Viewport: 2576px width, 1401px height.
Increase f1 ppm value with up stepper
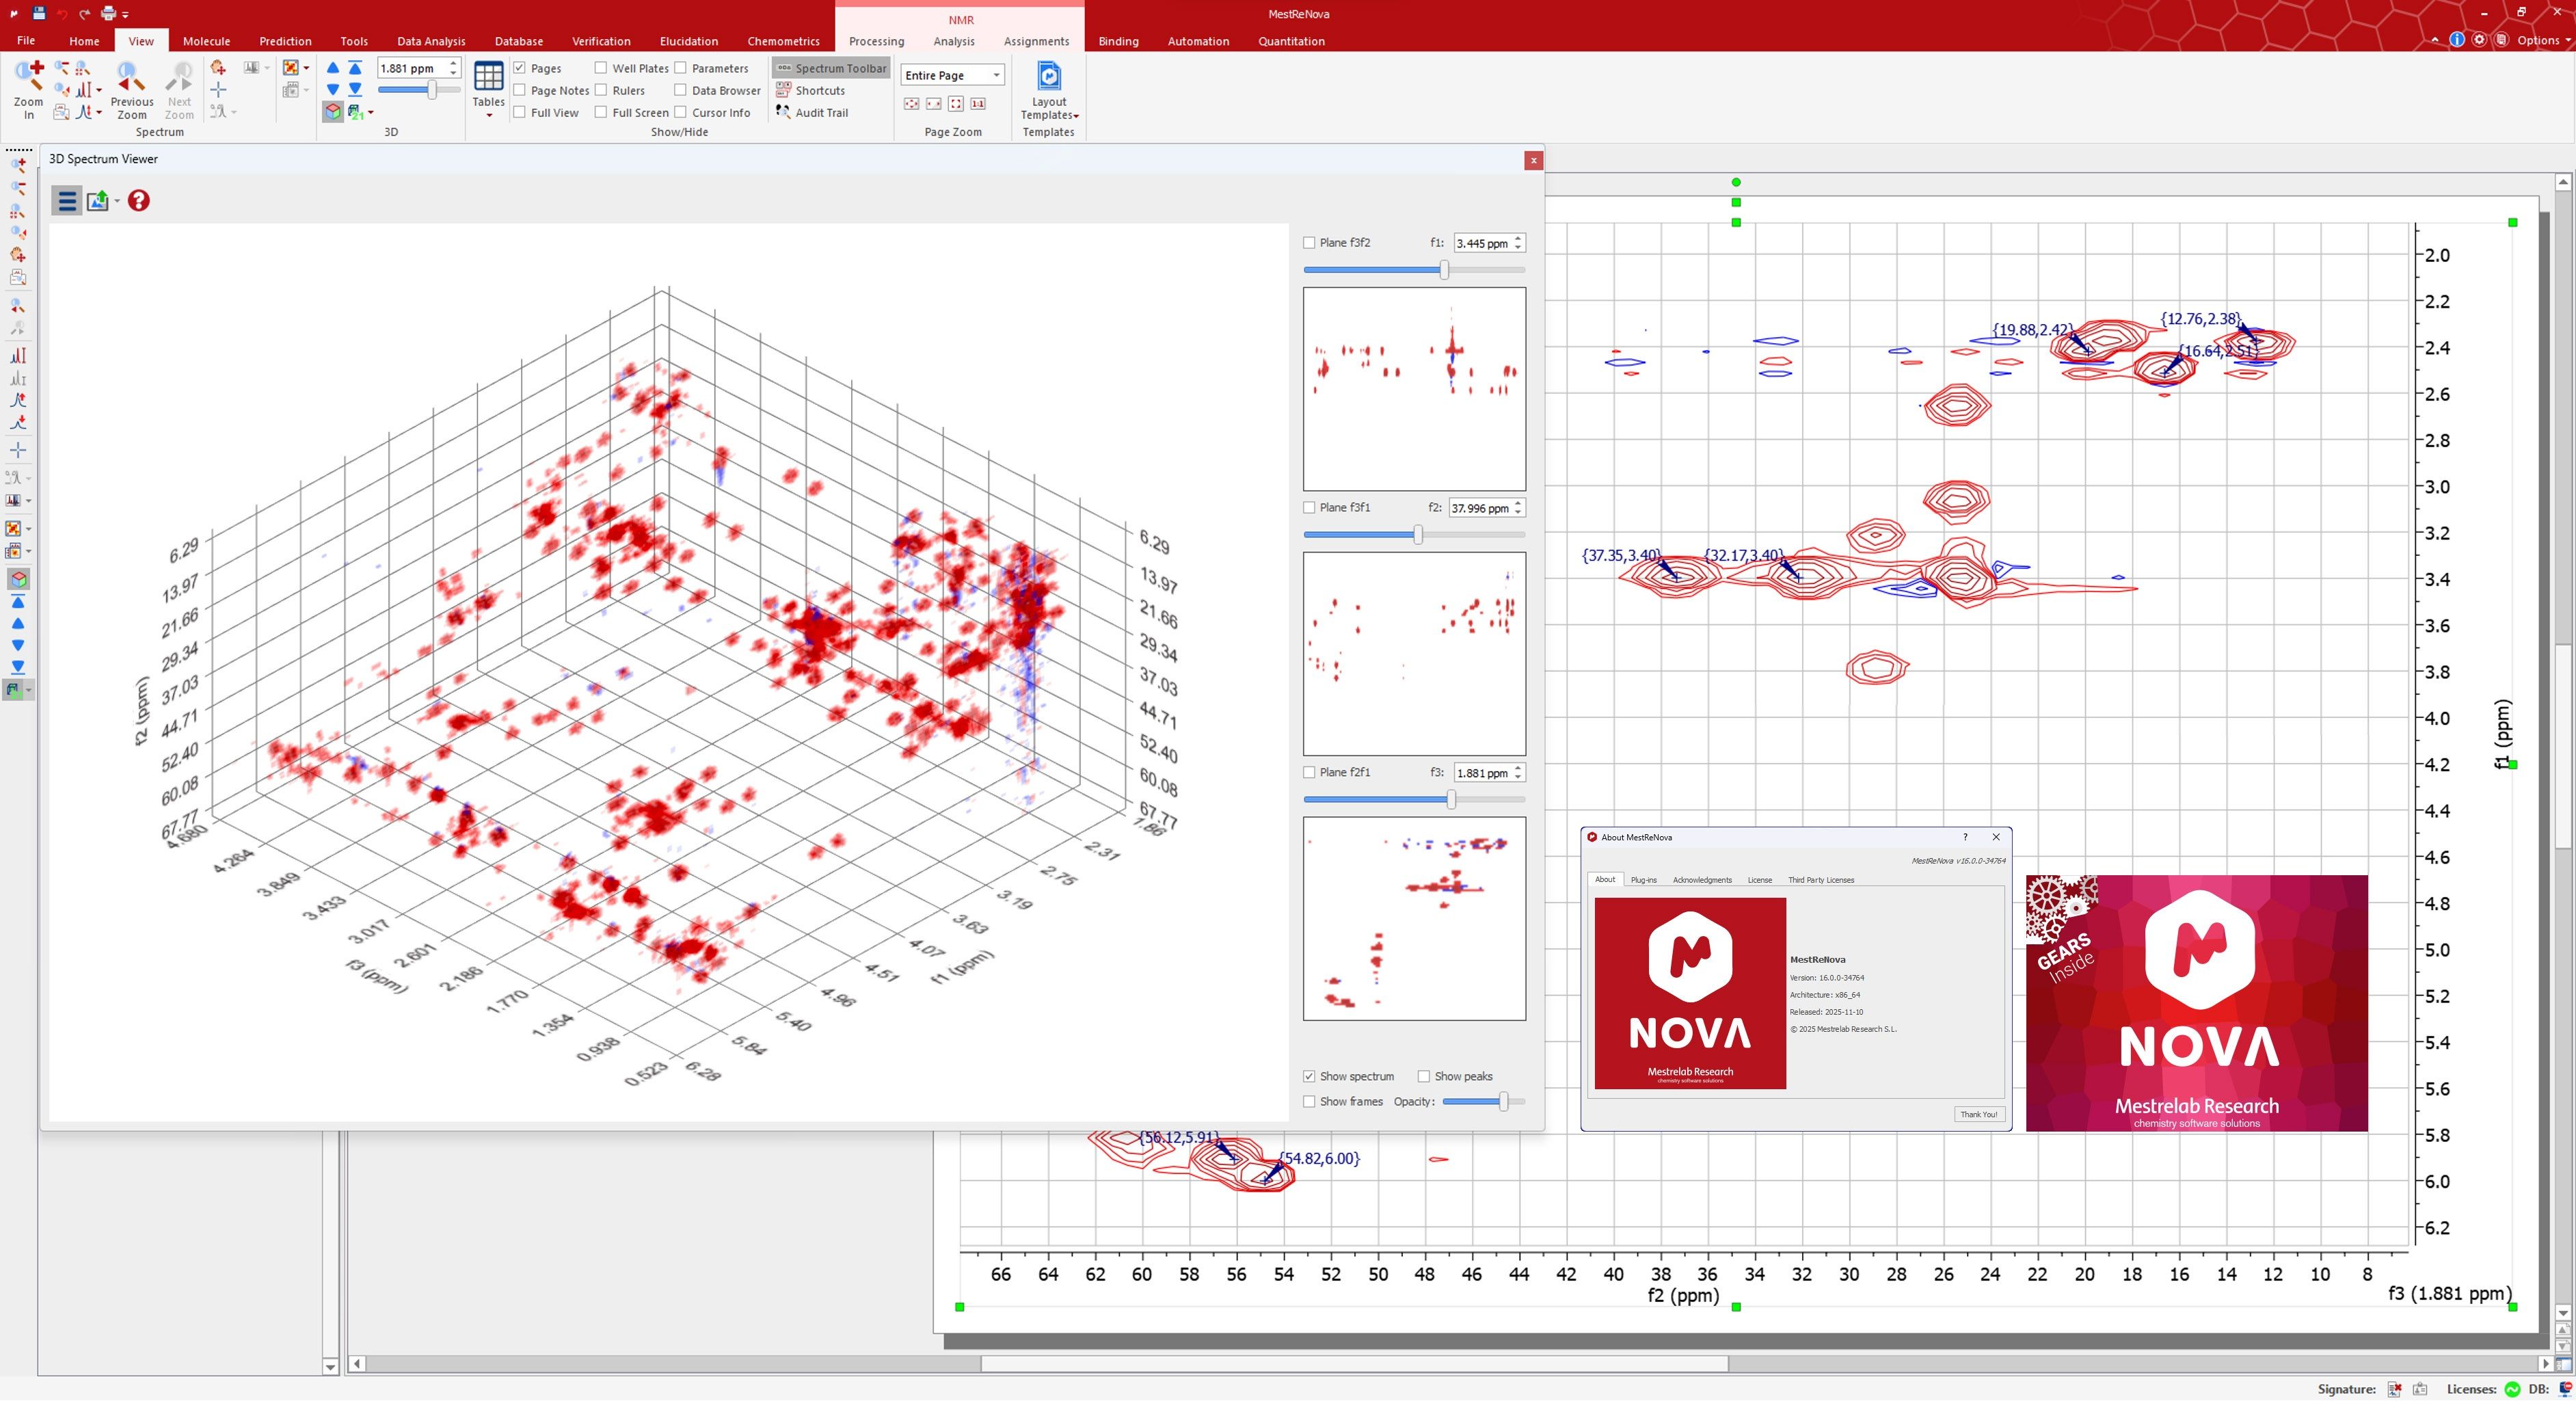tap(1518, 238)
